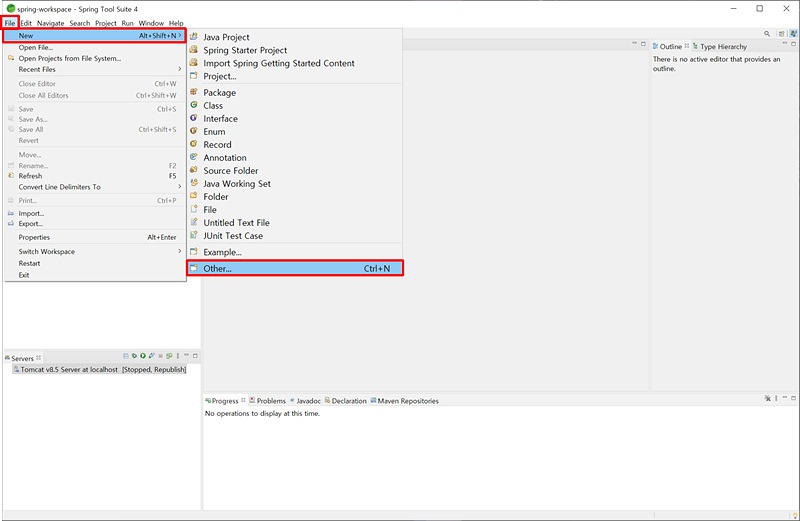Select Import Spring Getting Started Content
Screen dimensions: 800x521
[295, 63]
